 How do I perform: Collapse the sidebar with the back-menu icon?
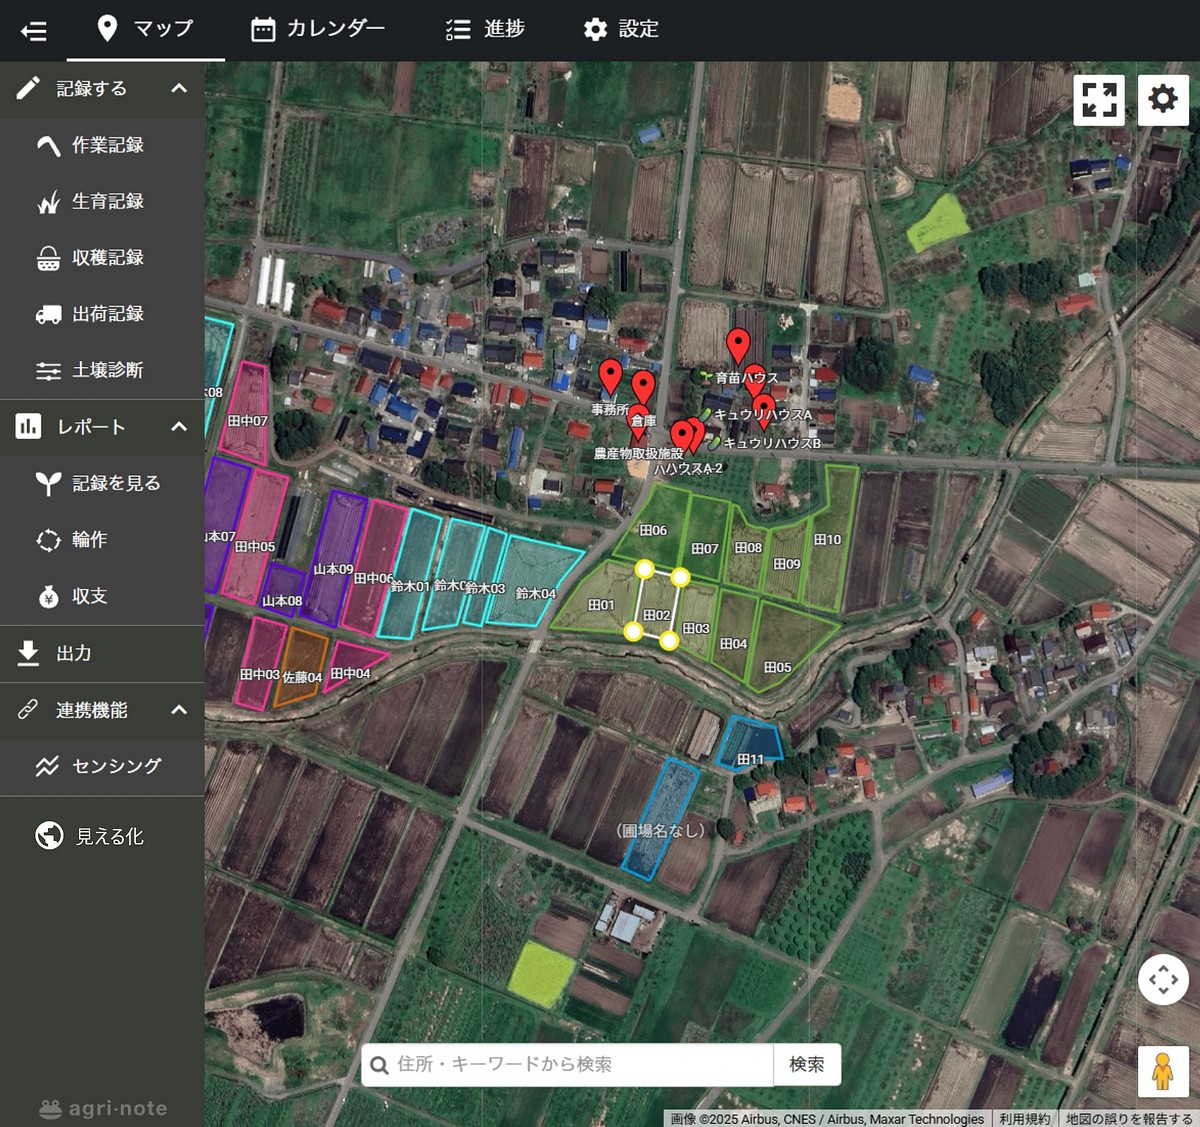tap(33, 30)
